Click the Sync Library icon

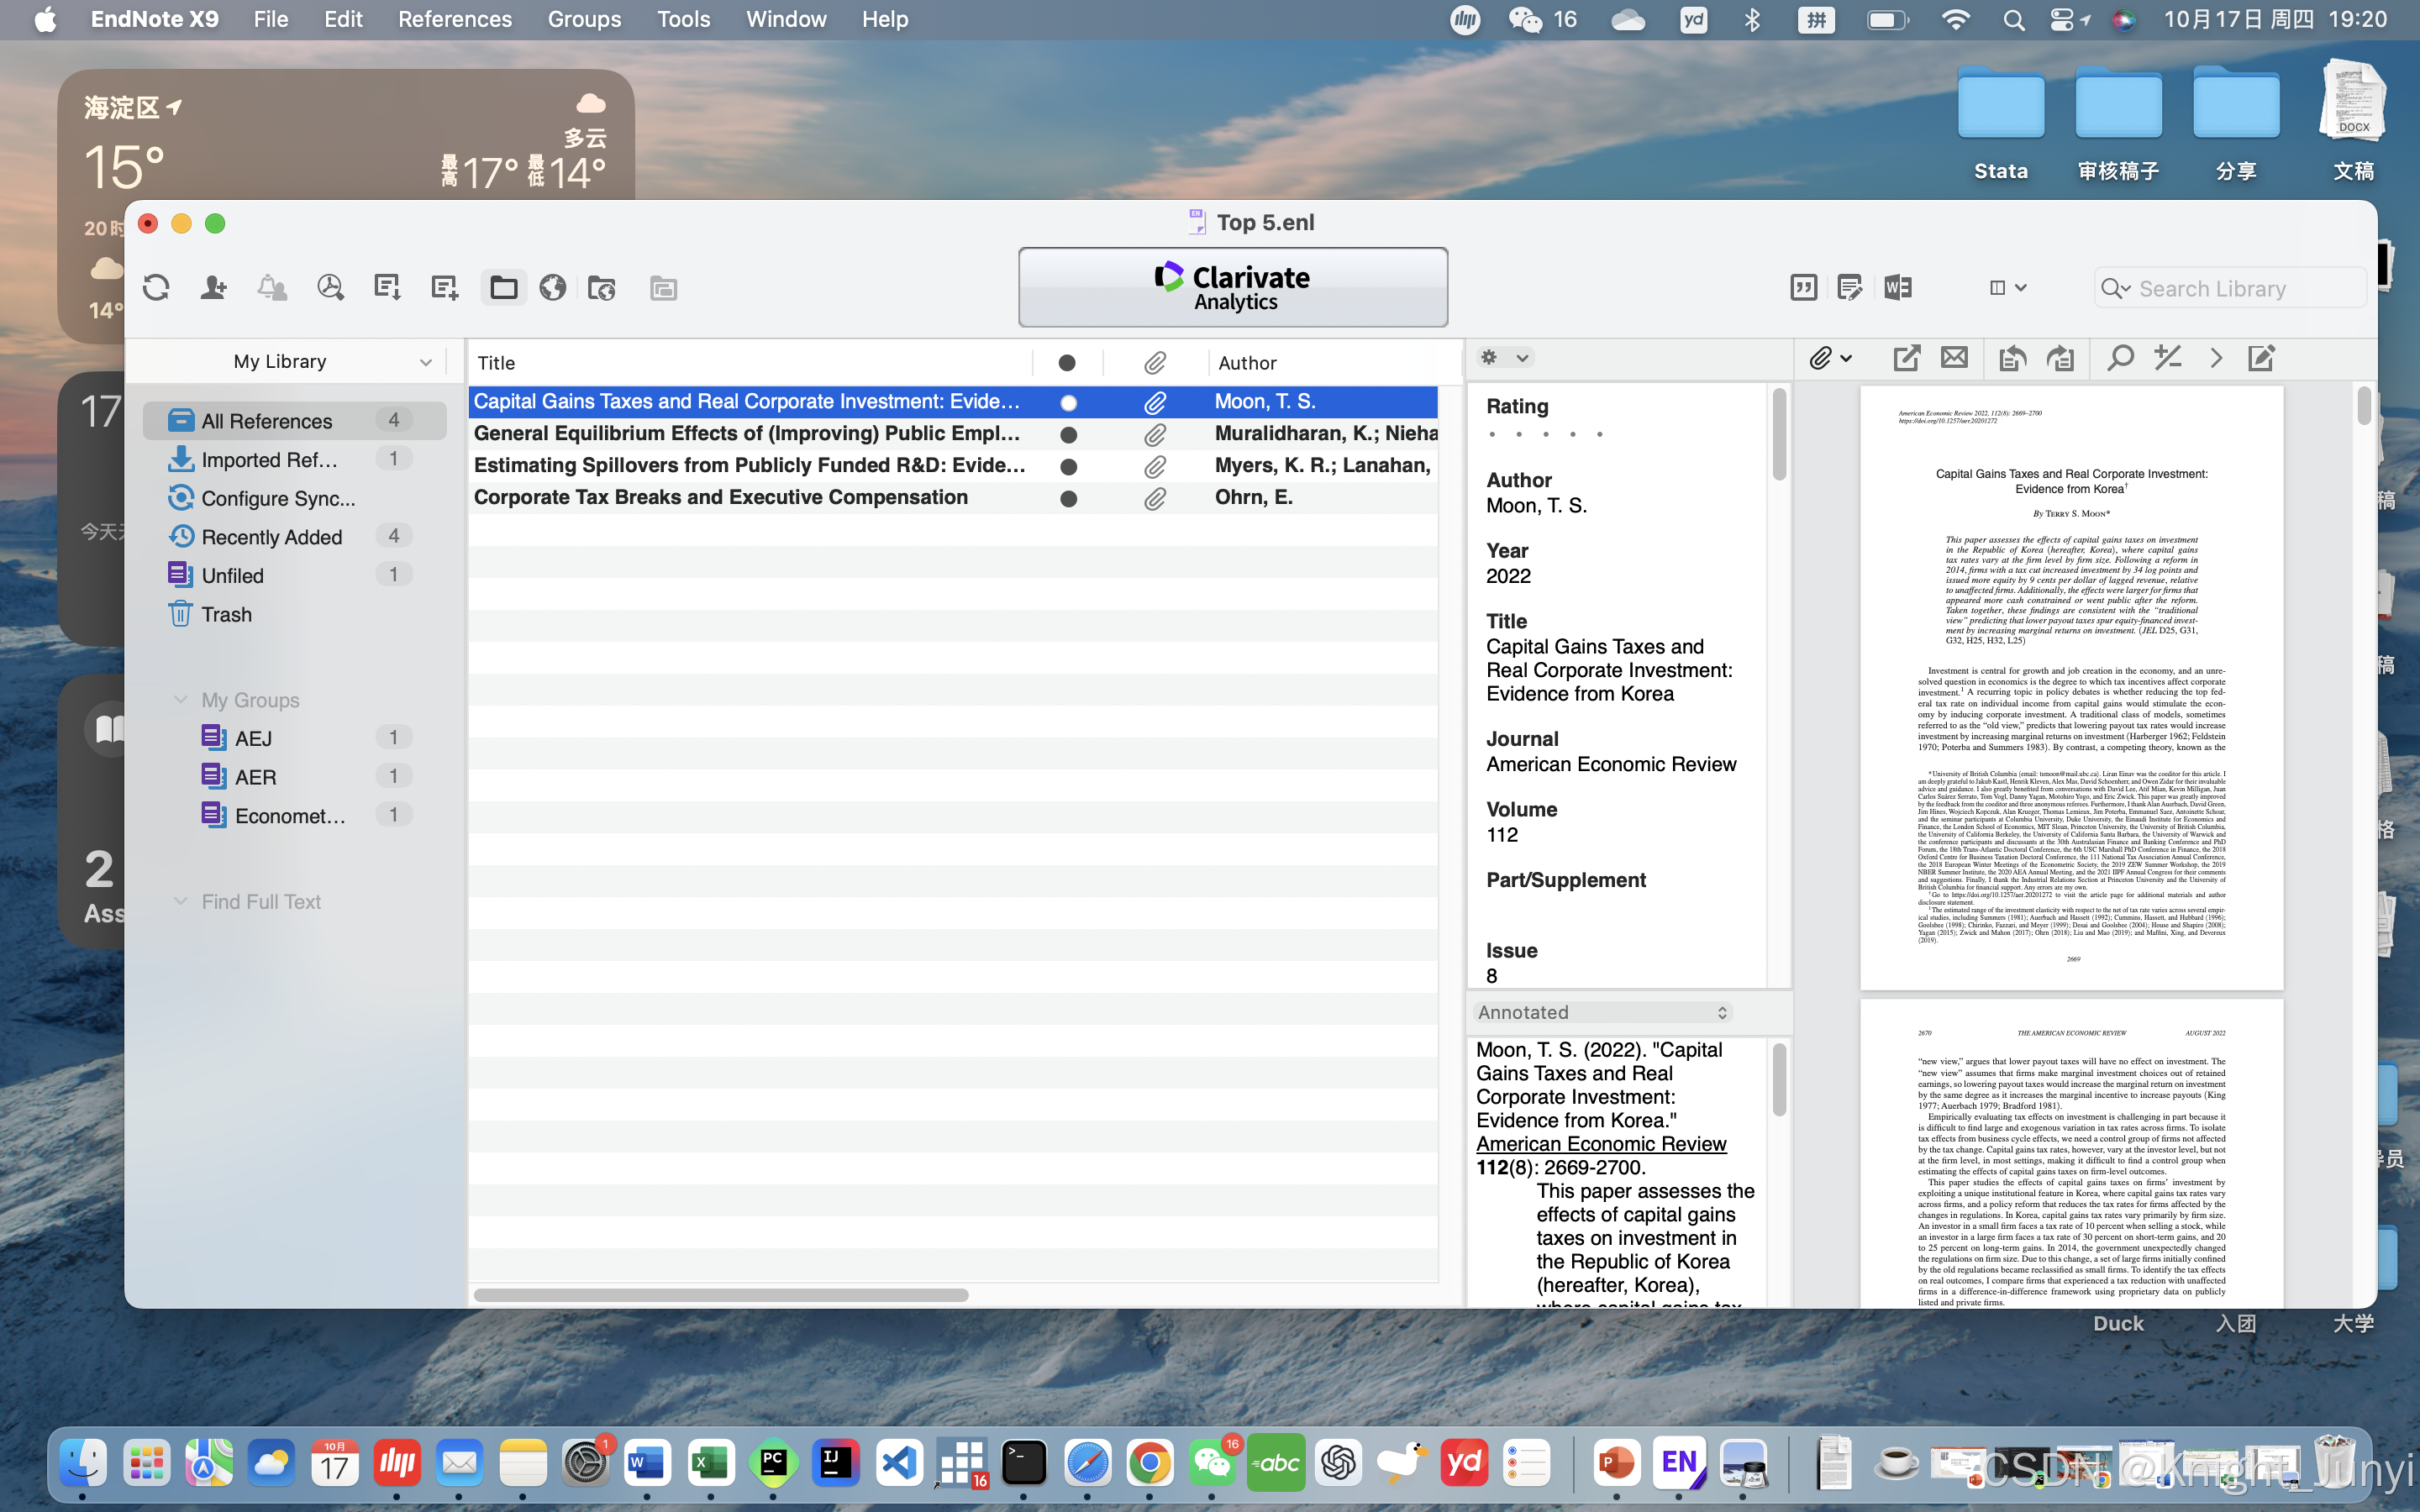coord(156,288)
